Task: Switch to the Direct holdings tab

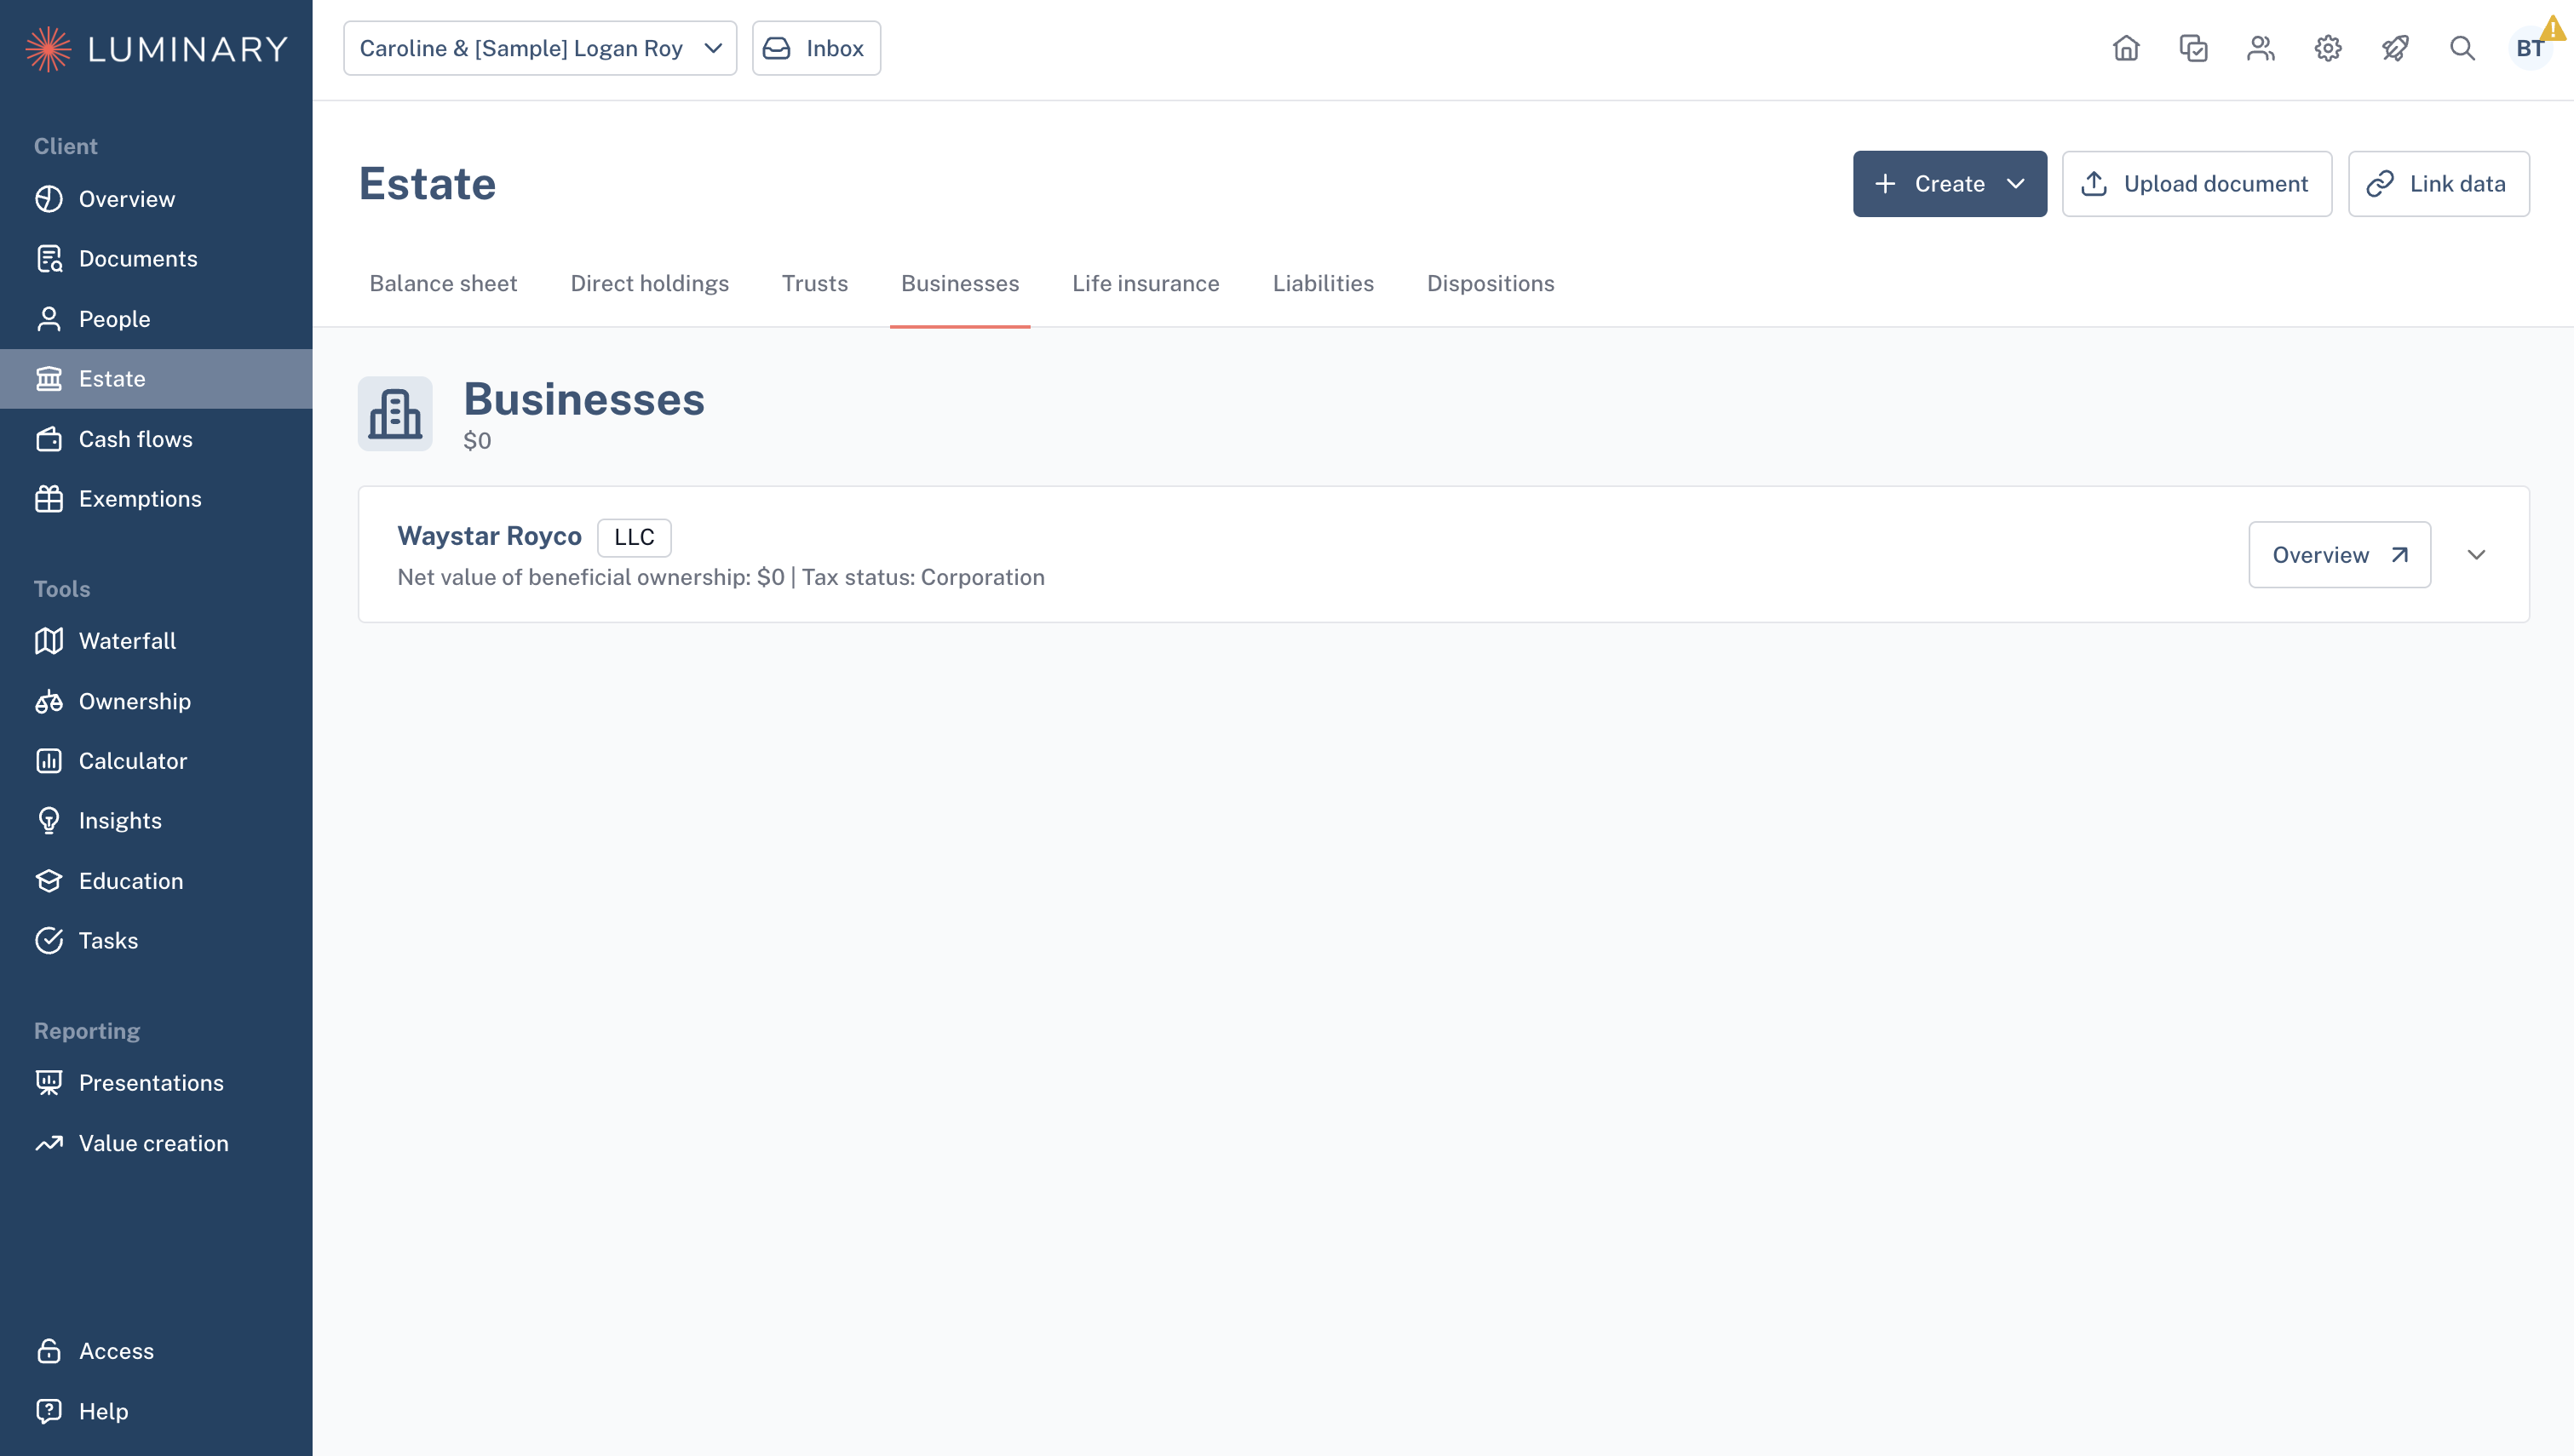Action: [x=649, y=284]
